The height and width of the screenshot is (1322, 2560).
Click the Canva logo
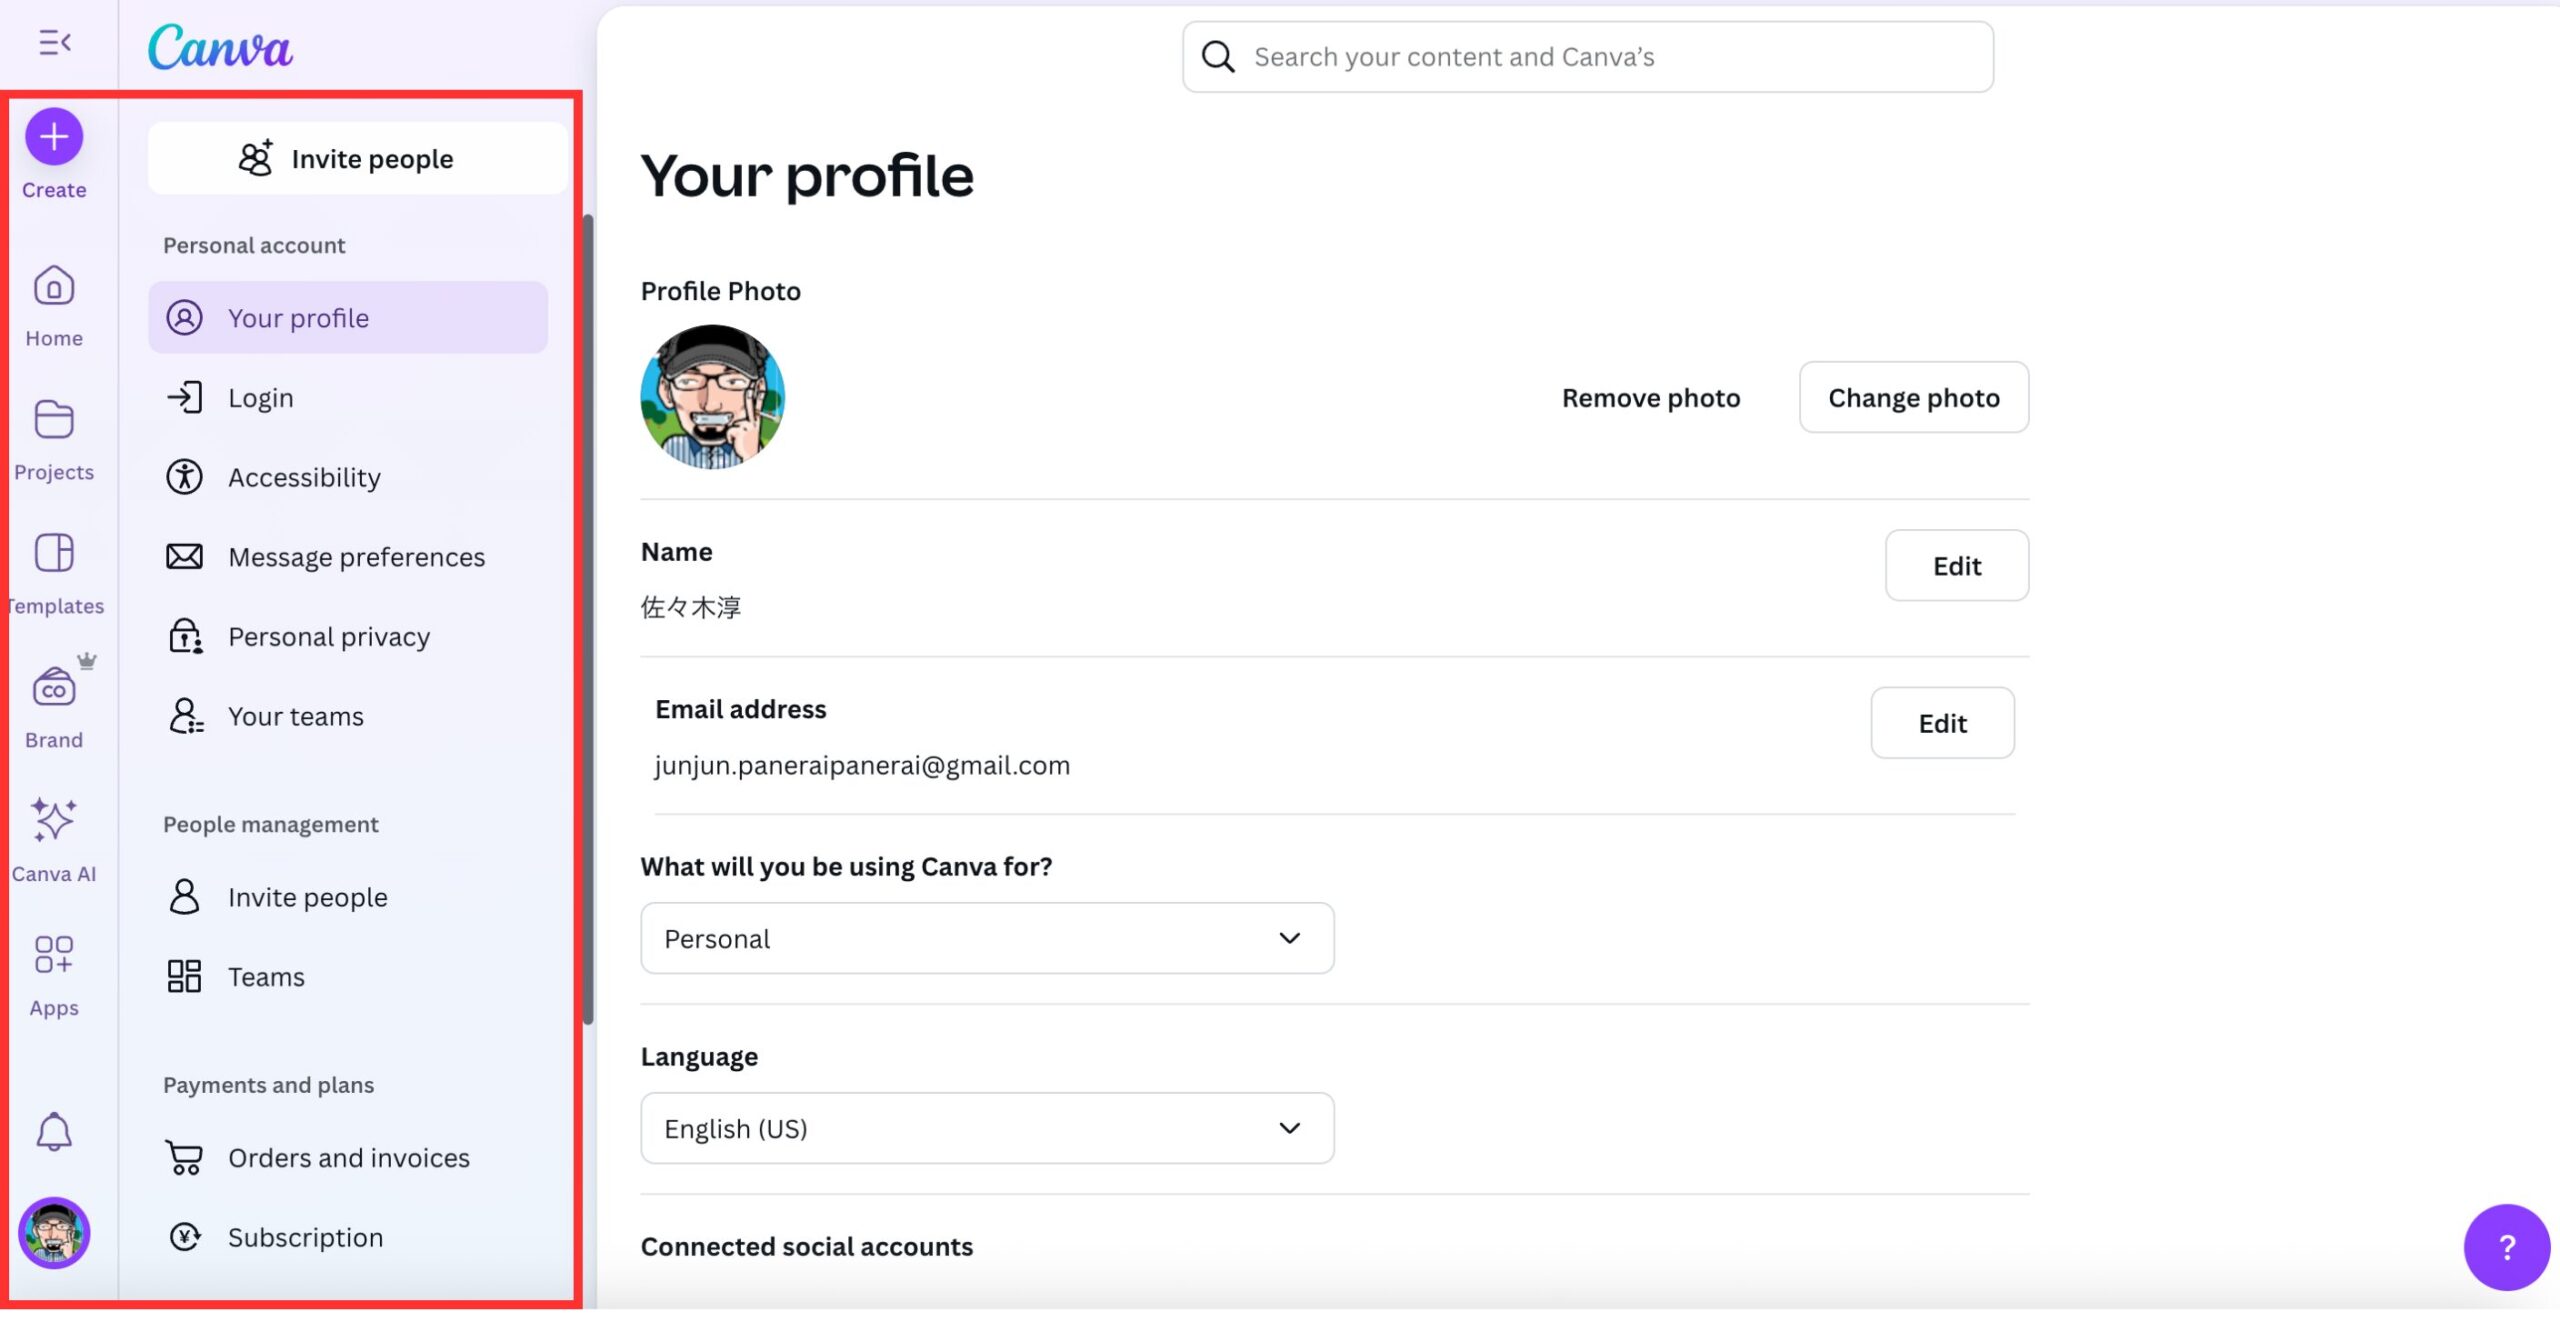(220, 47)
